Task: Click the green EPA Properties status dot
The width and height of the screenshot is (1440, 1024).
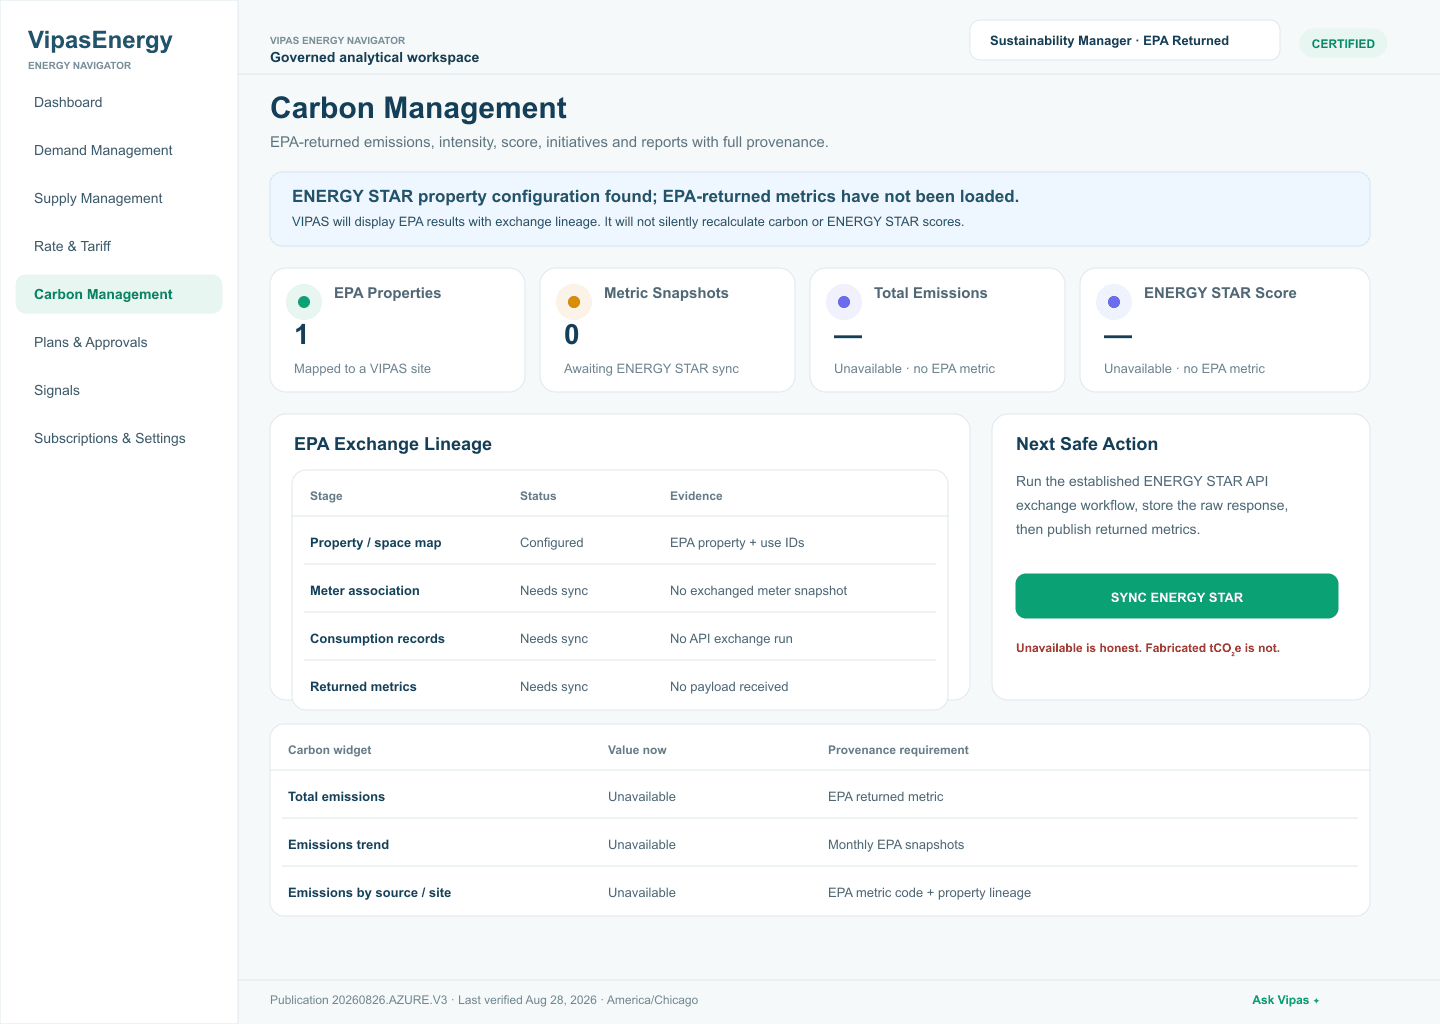Action: click(x=304, y=302)
